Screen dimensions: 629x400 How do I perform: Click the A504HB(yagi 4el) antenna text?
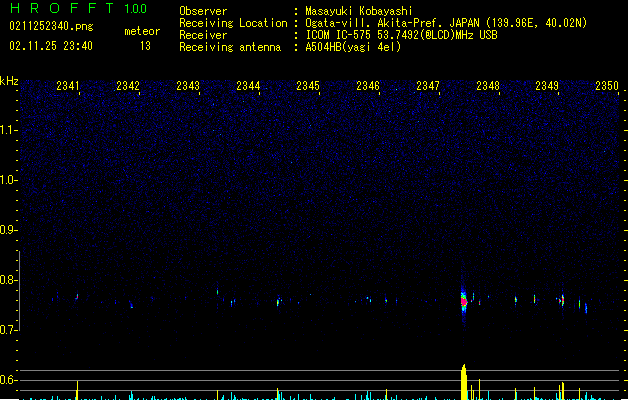[x=353, y=47]
